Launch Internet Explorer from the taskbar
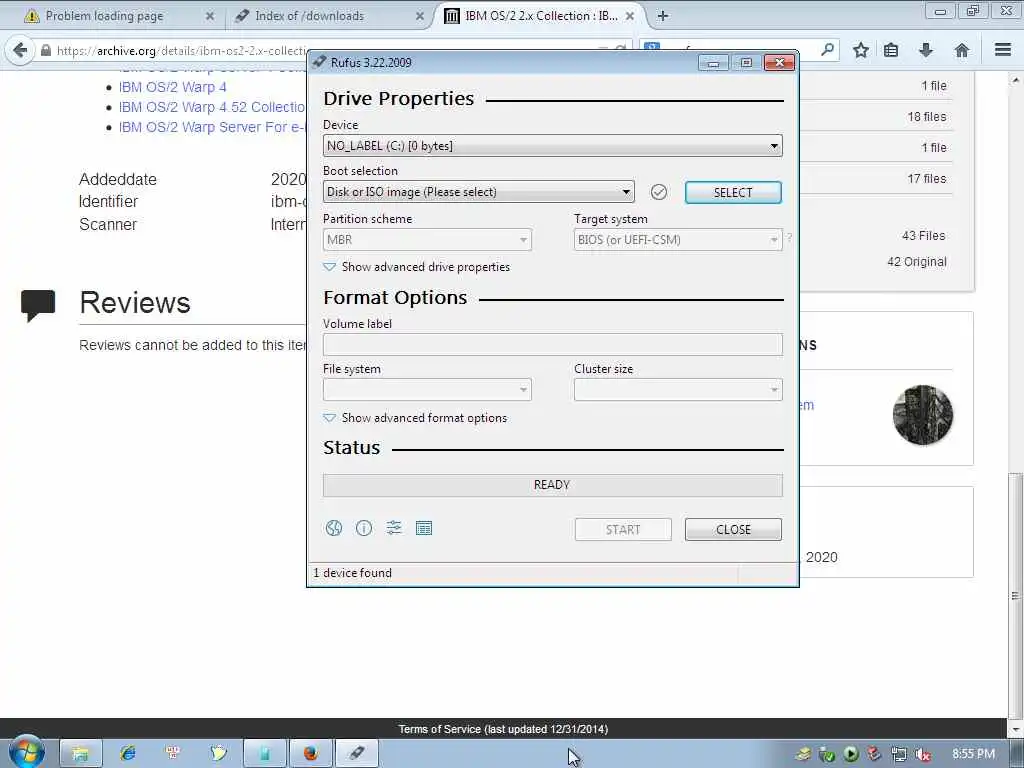Screen dimensions: 1024x768 [x=127, y=753]
